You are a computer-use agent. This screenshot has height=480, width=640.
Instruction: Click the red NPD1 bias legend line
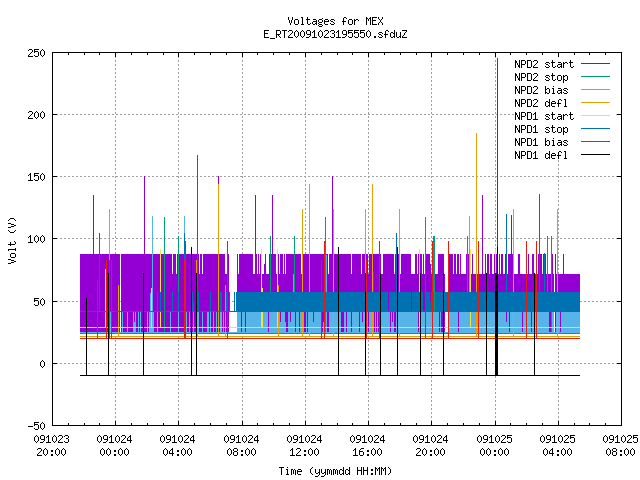coord(595,142)
